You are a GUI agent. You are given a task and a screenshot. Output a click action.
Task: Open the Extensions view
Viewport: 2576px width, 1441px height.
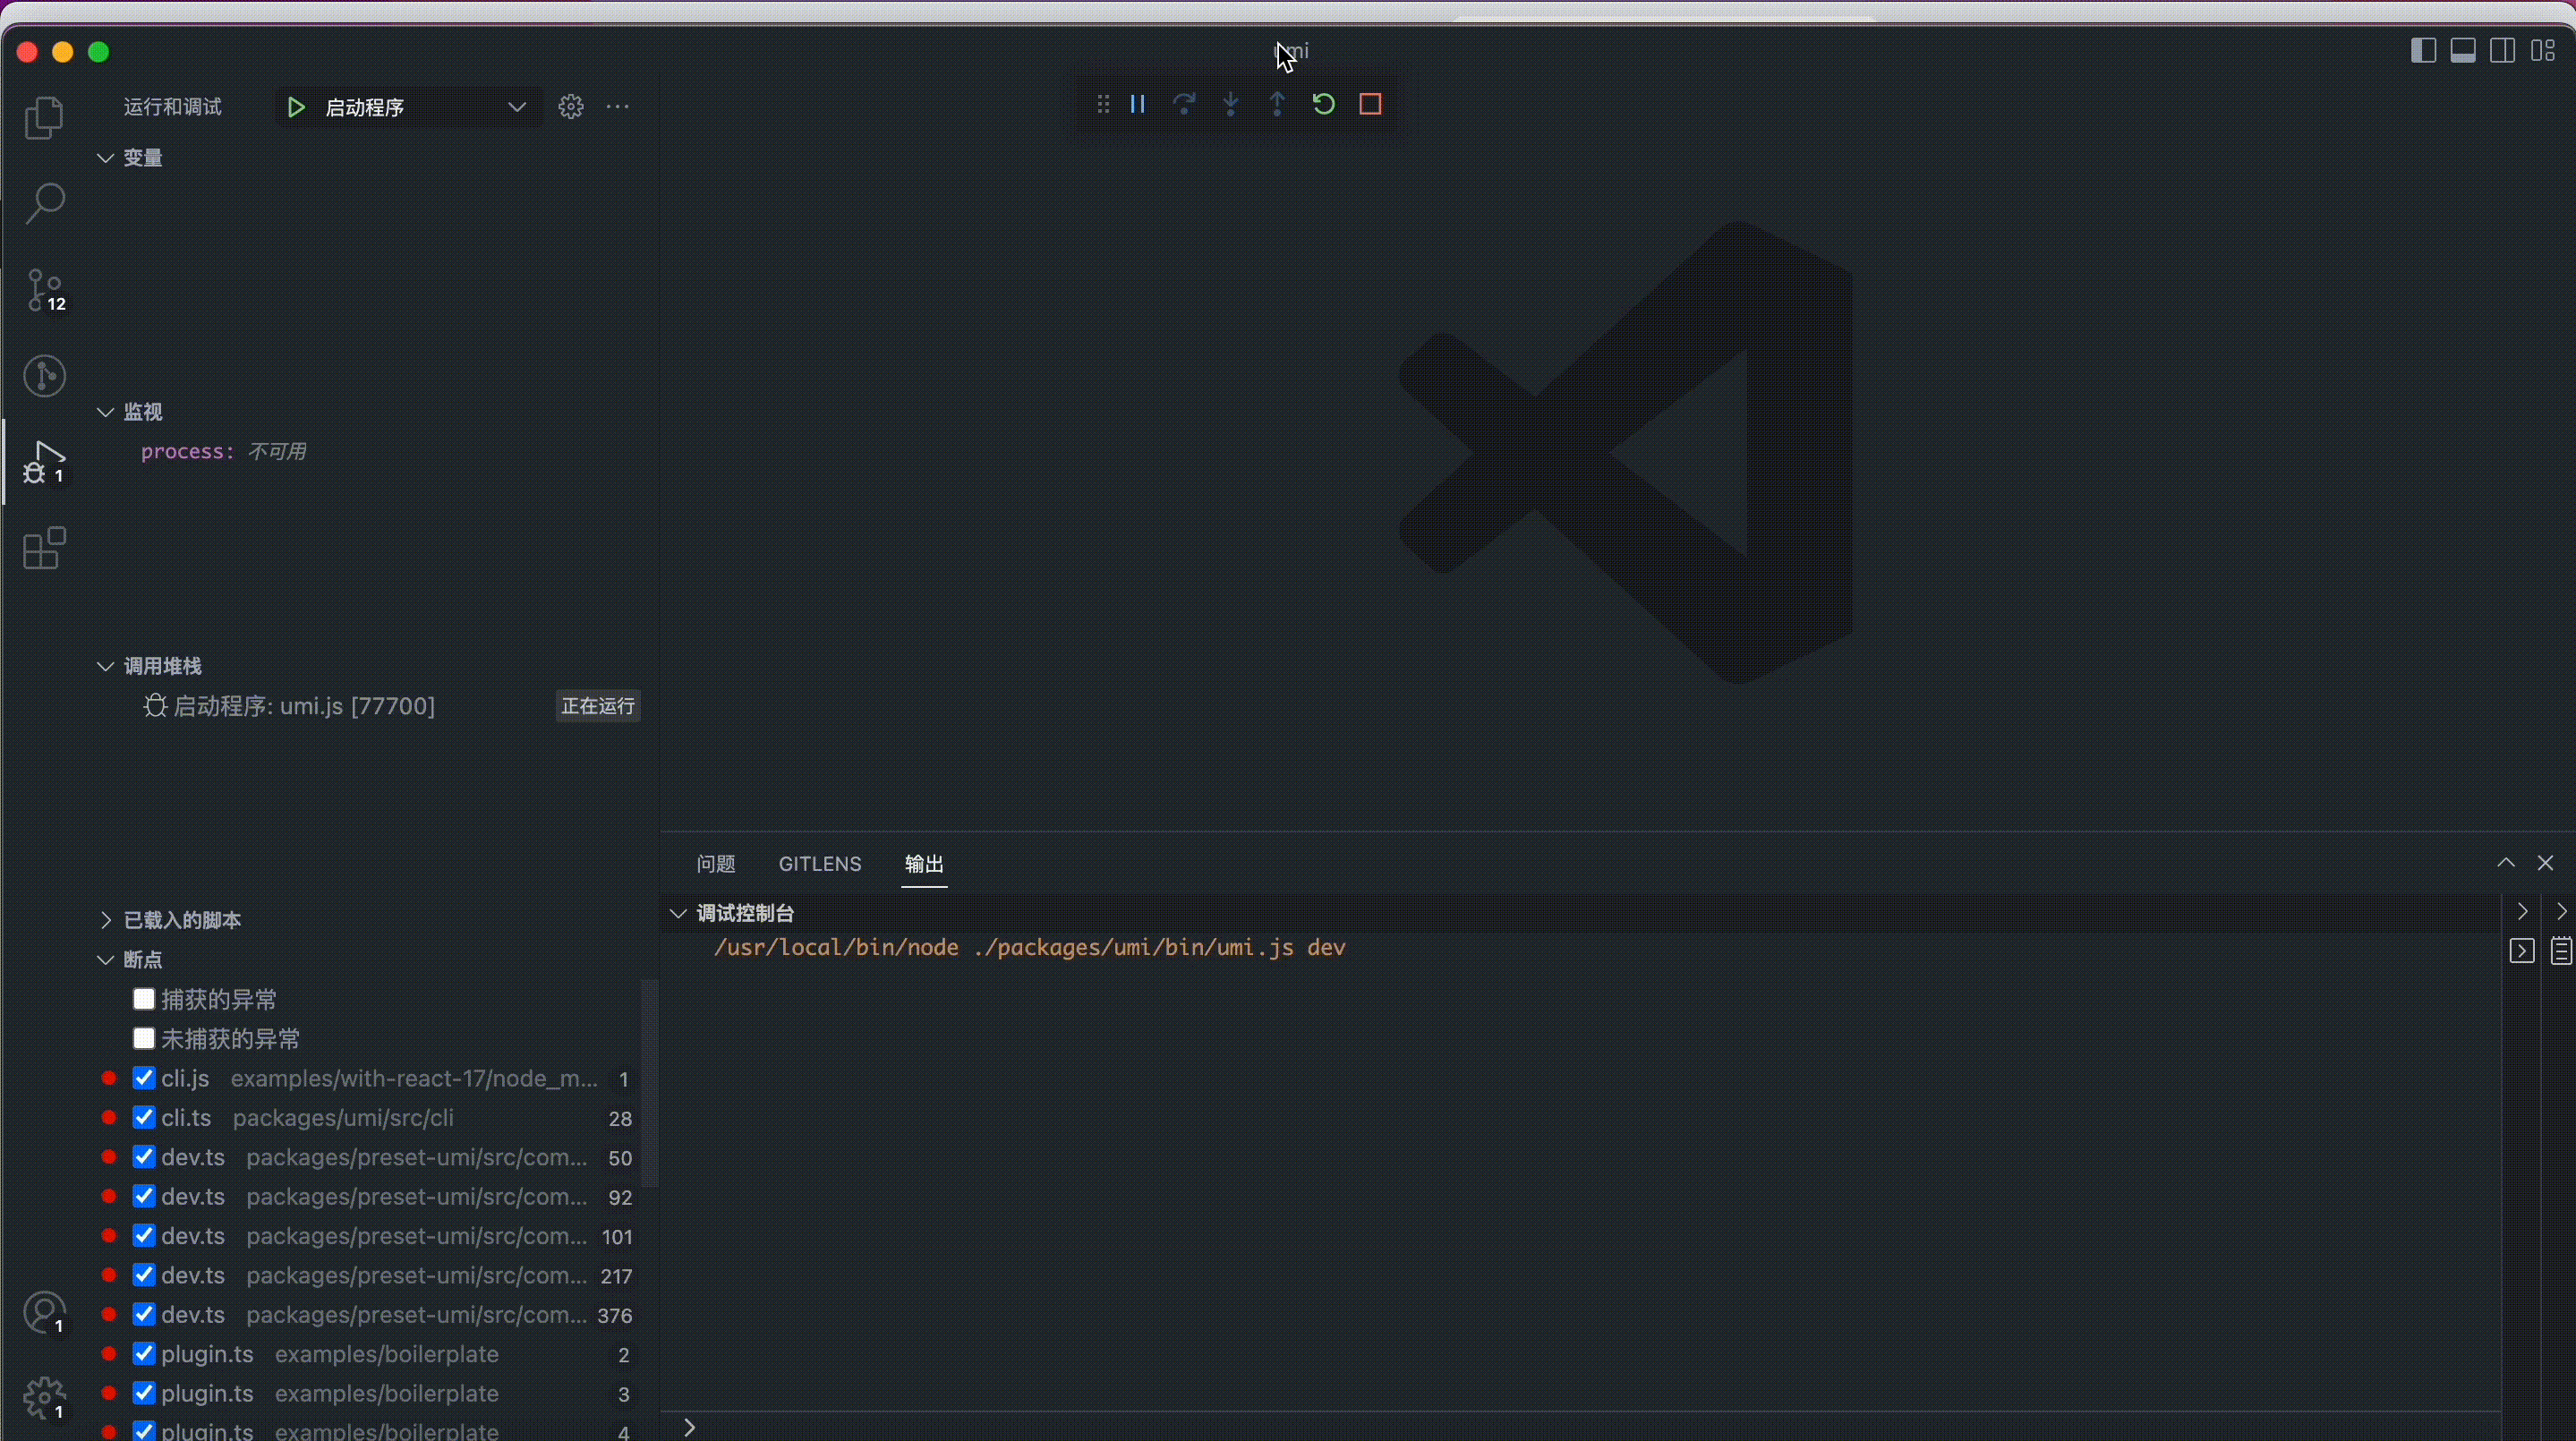[44, 549]
